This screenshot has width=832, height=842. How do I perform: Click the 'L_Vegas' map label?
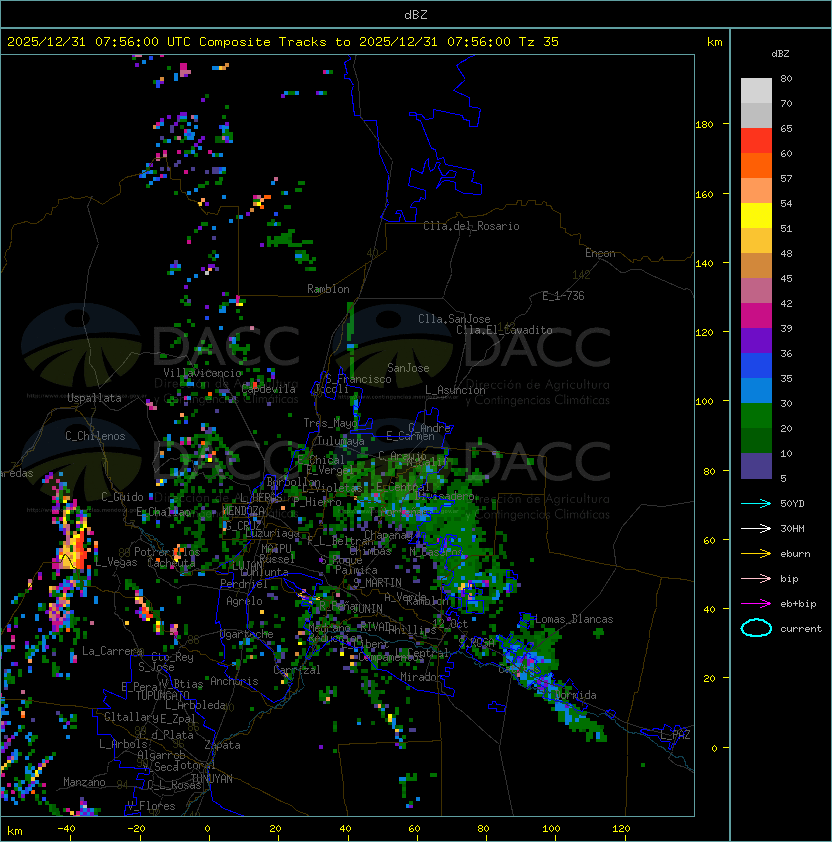click(x=116, y=563)
